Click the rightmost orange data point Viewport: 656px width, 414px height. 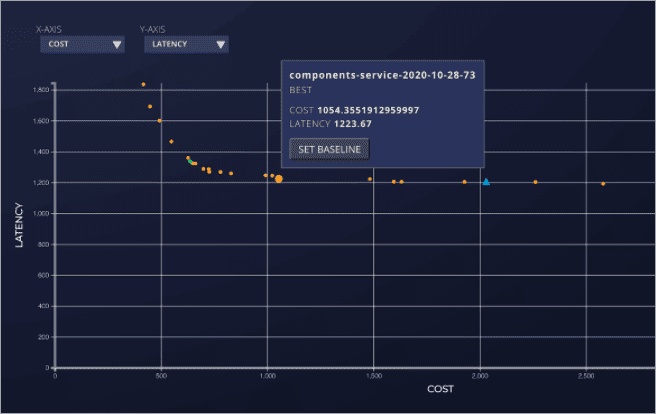pyautogui.click(x=603, y=184)
